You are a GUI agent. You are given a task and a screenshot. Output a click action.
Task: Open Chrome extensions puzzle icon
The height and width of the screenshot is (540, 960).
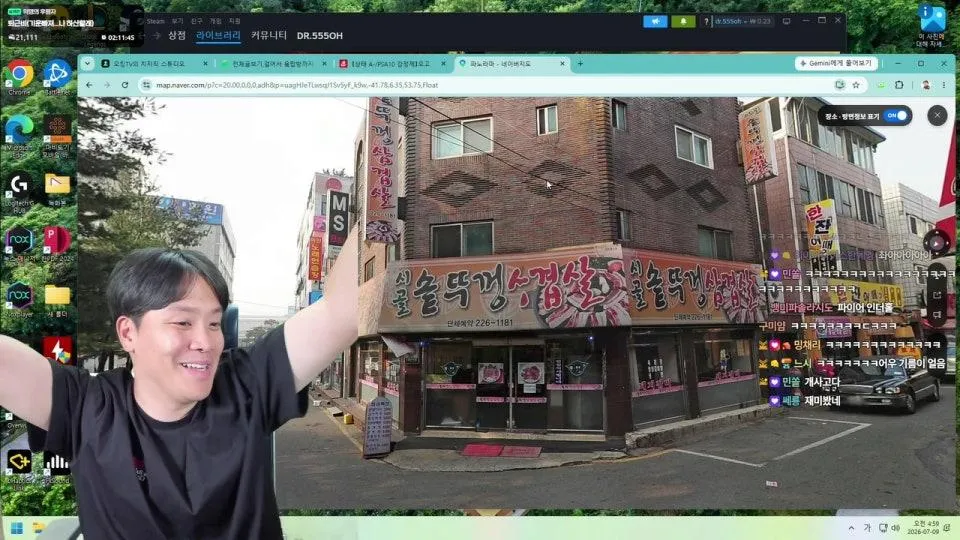pyautogui.click(x=899, y=85)
